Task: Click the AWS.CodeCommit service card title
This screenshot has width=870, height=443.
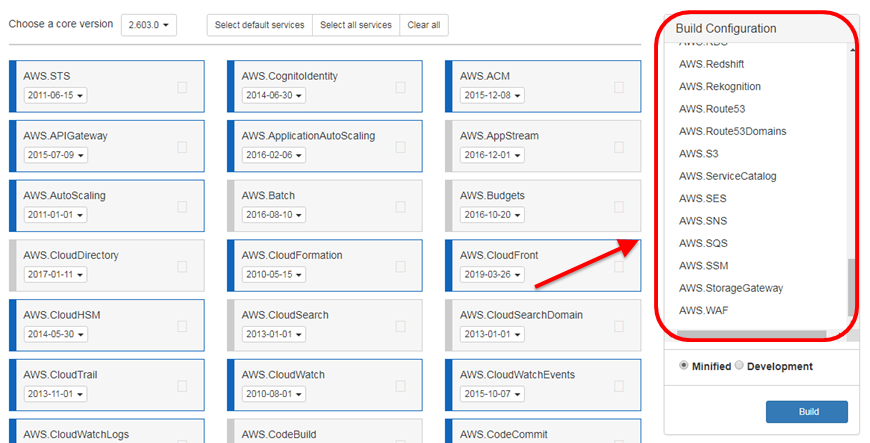Action: (x=503, y=435)
